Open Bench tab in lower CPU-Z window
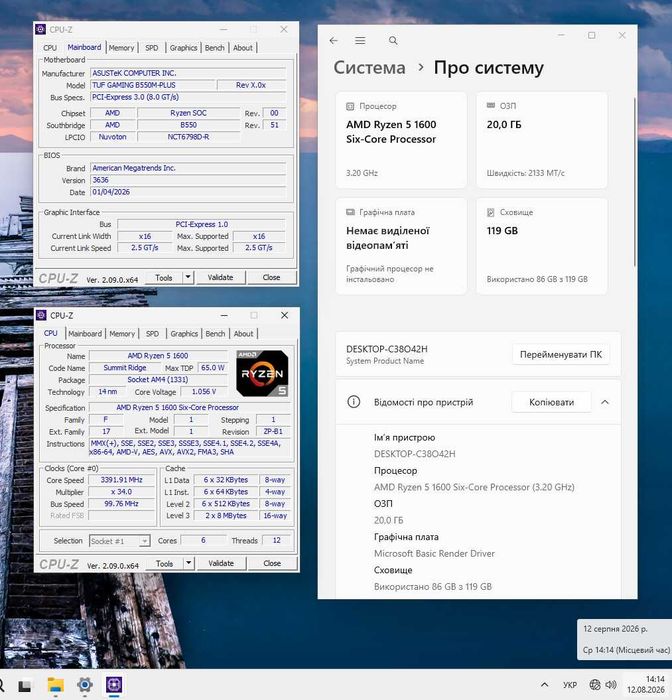The image size is (672, 700). 215,333
